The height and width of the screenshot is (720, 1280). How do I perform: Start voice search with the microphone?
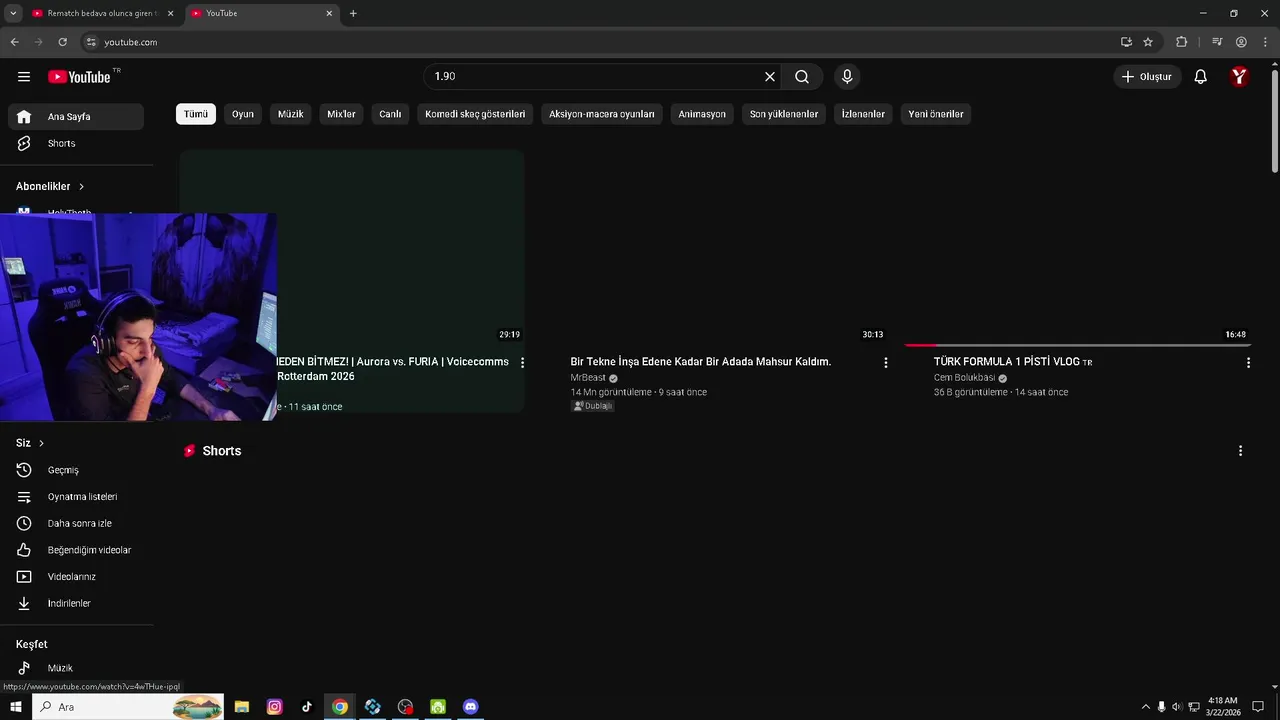pyautogui.click(x=847, y=77)
